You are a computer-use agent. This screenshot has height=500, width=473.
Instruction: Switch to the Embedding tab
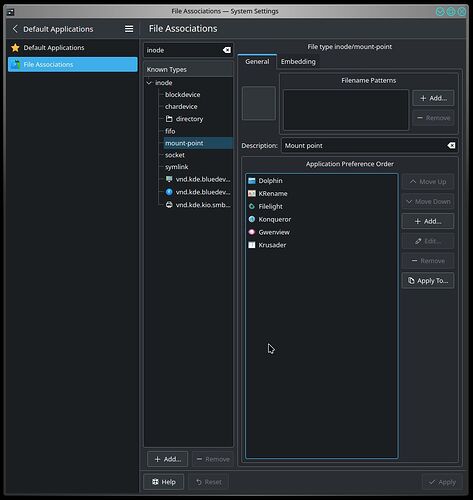click(x=298, y=62)
